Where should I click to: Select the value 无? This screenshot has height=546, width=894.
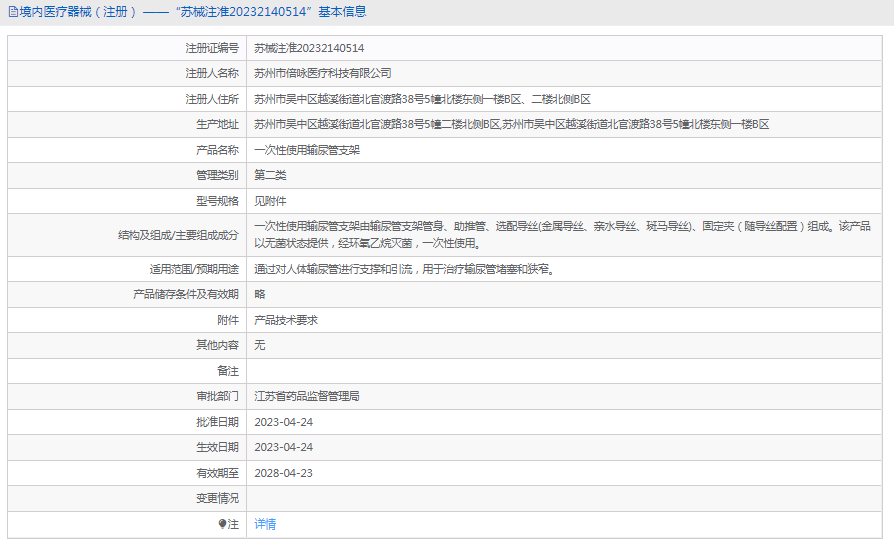[260, 345]
